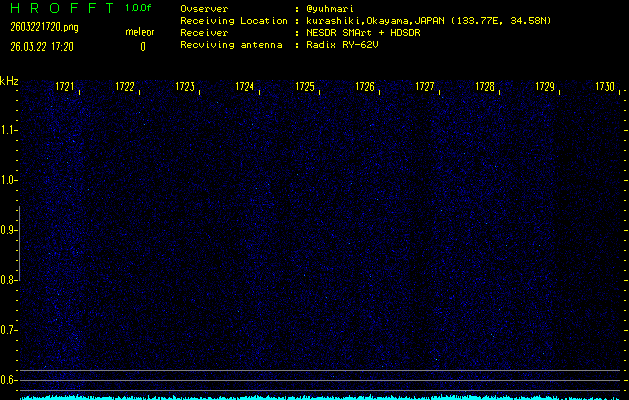Image resolution: width=629 pixels, height=400 pixels.
Task: Click the meteor count value 0
Action: [142, 46]
